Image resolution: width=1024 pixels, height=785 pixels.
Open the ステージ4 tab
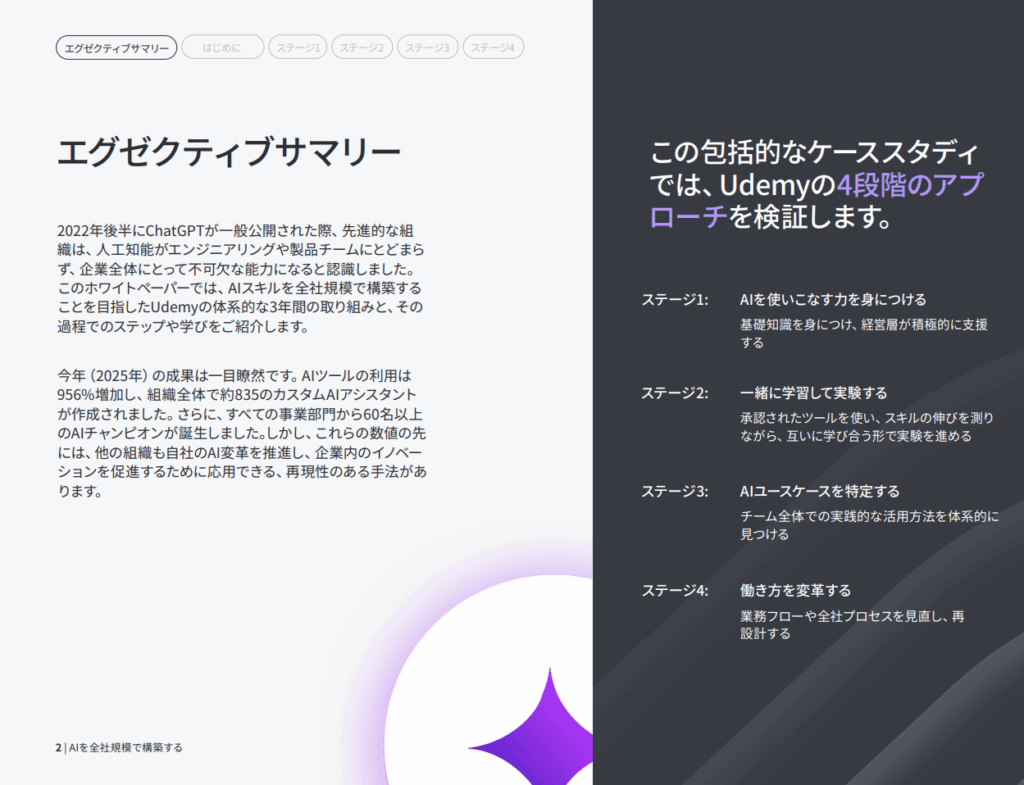493,47
